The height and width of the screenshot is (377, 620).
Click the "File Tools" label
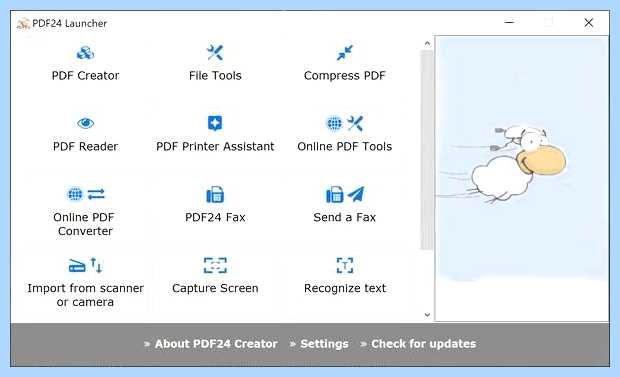pos(215,76)
